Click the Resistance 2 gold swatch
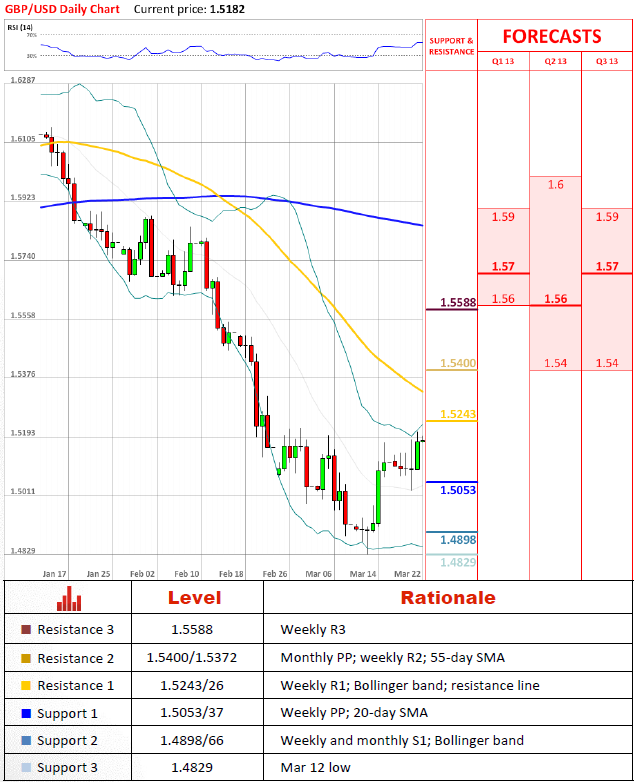The height and width of the screenshot is (782, 634). coord(26,658)
